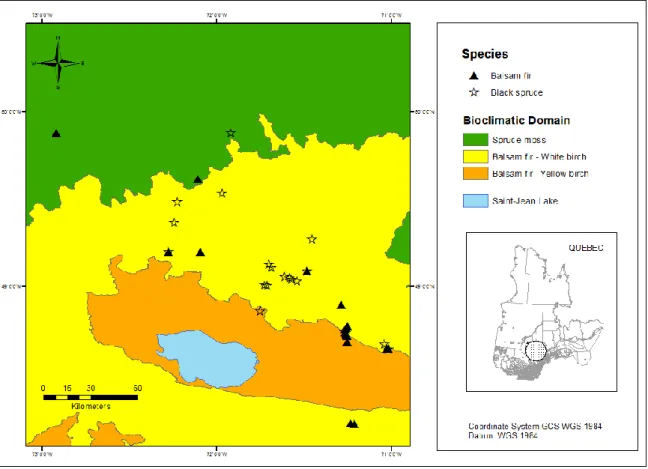648x469 pixels.
Task: Click the 'Bioclimatic Domain' legend heading
Action: coord(517,120)
